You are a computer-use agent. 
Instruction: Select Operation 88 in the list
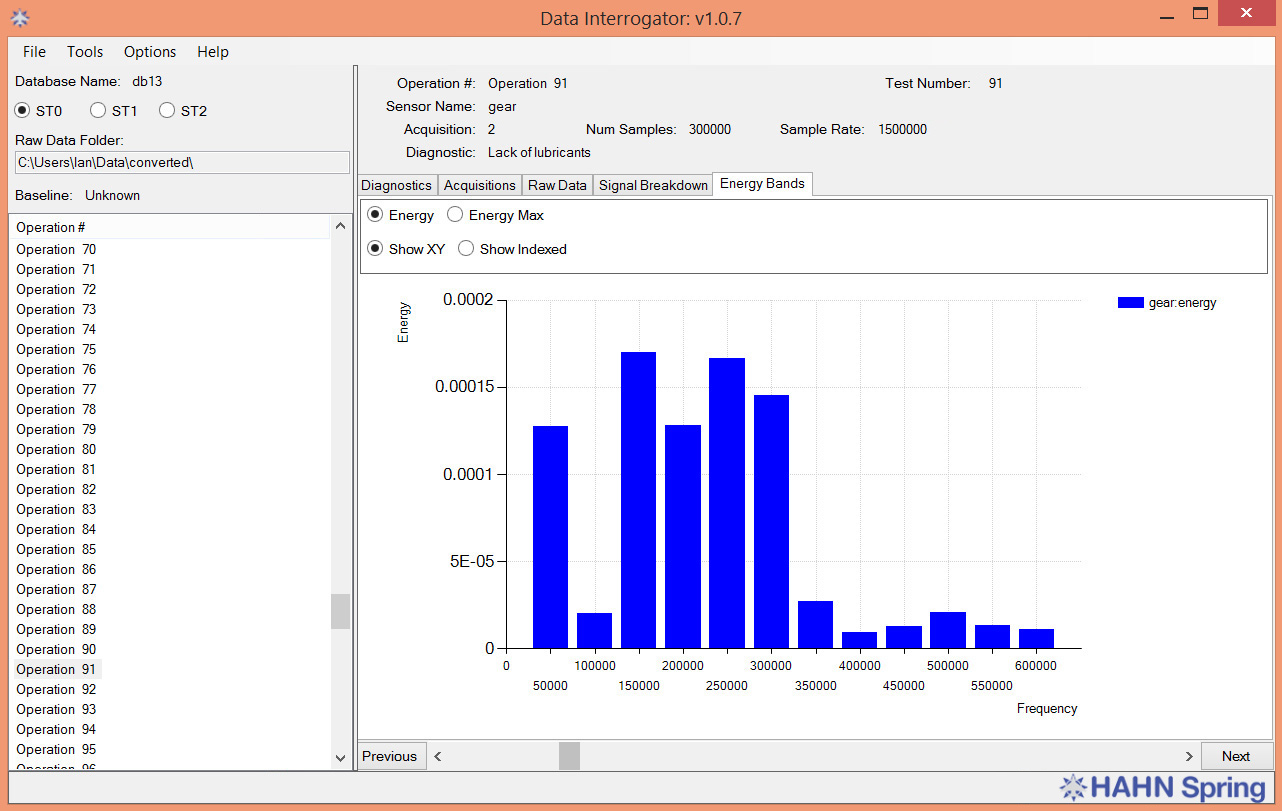tap(56, 609)
